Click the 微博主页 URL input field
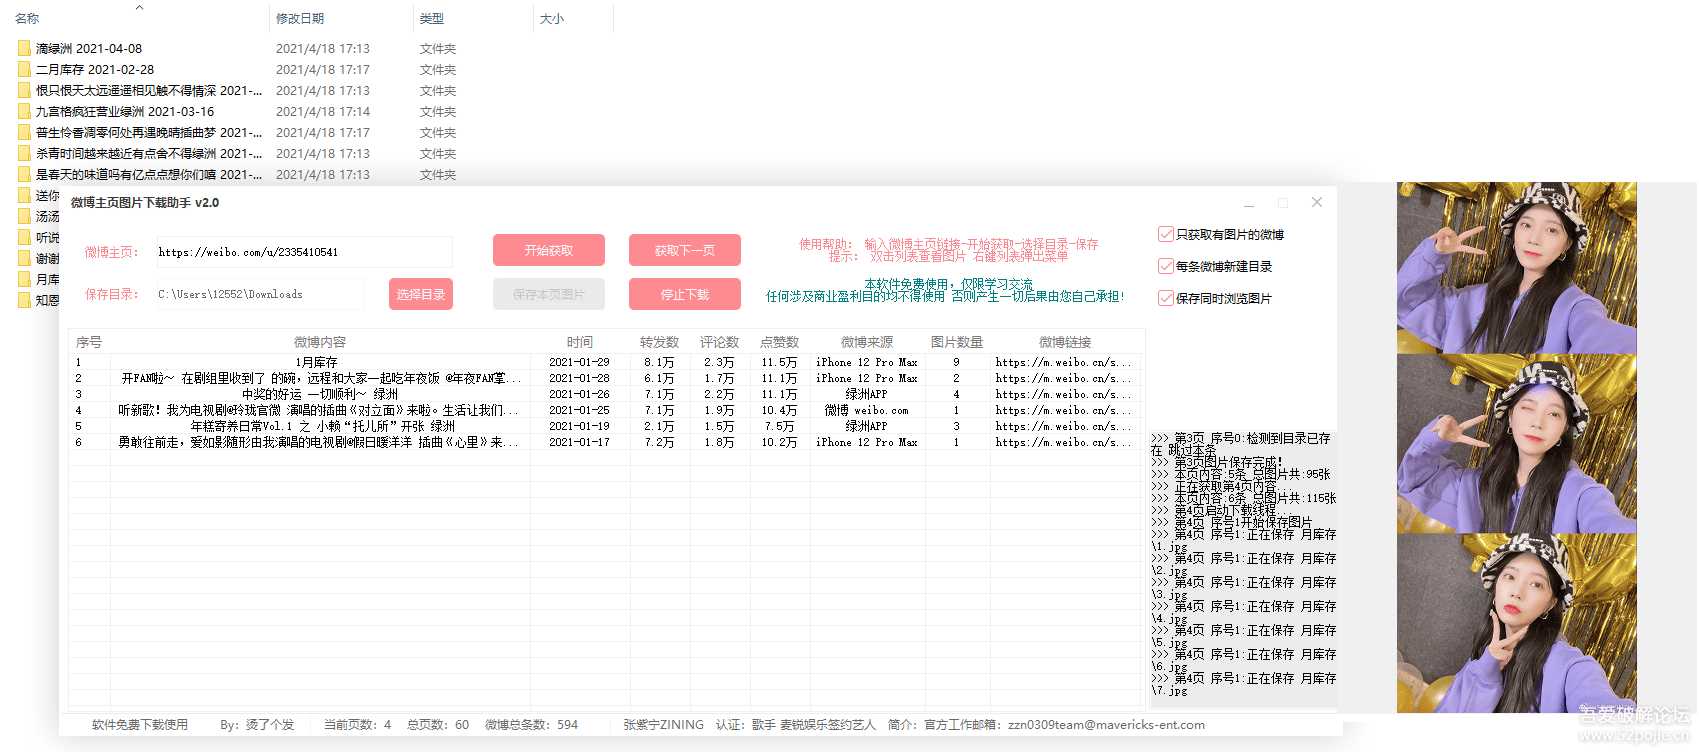This screenshot has height=752, width=1699. click(303, 252)
